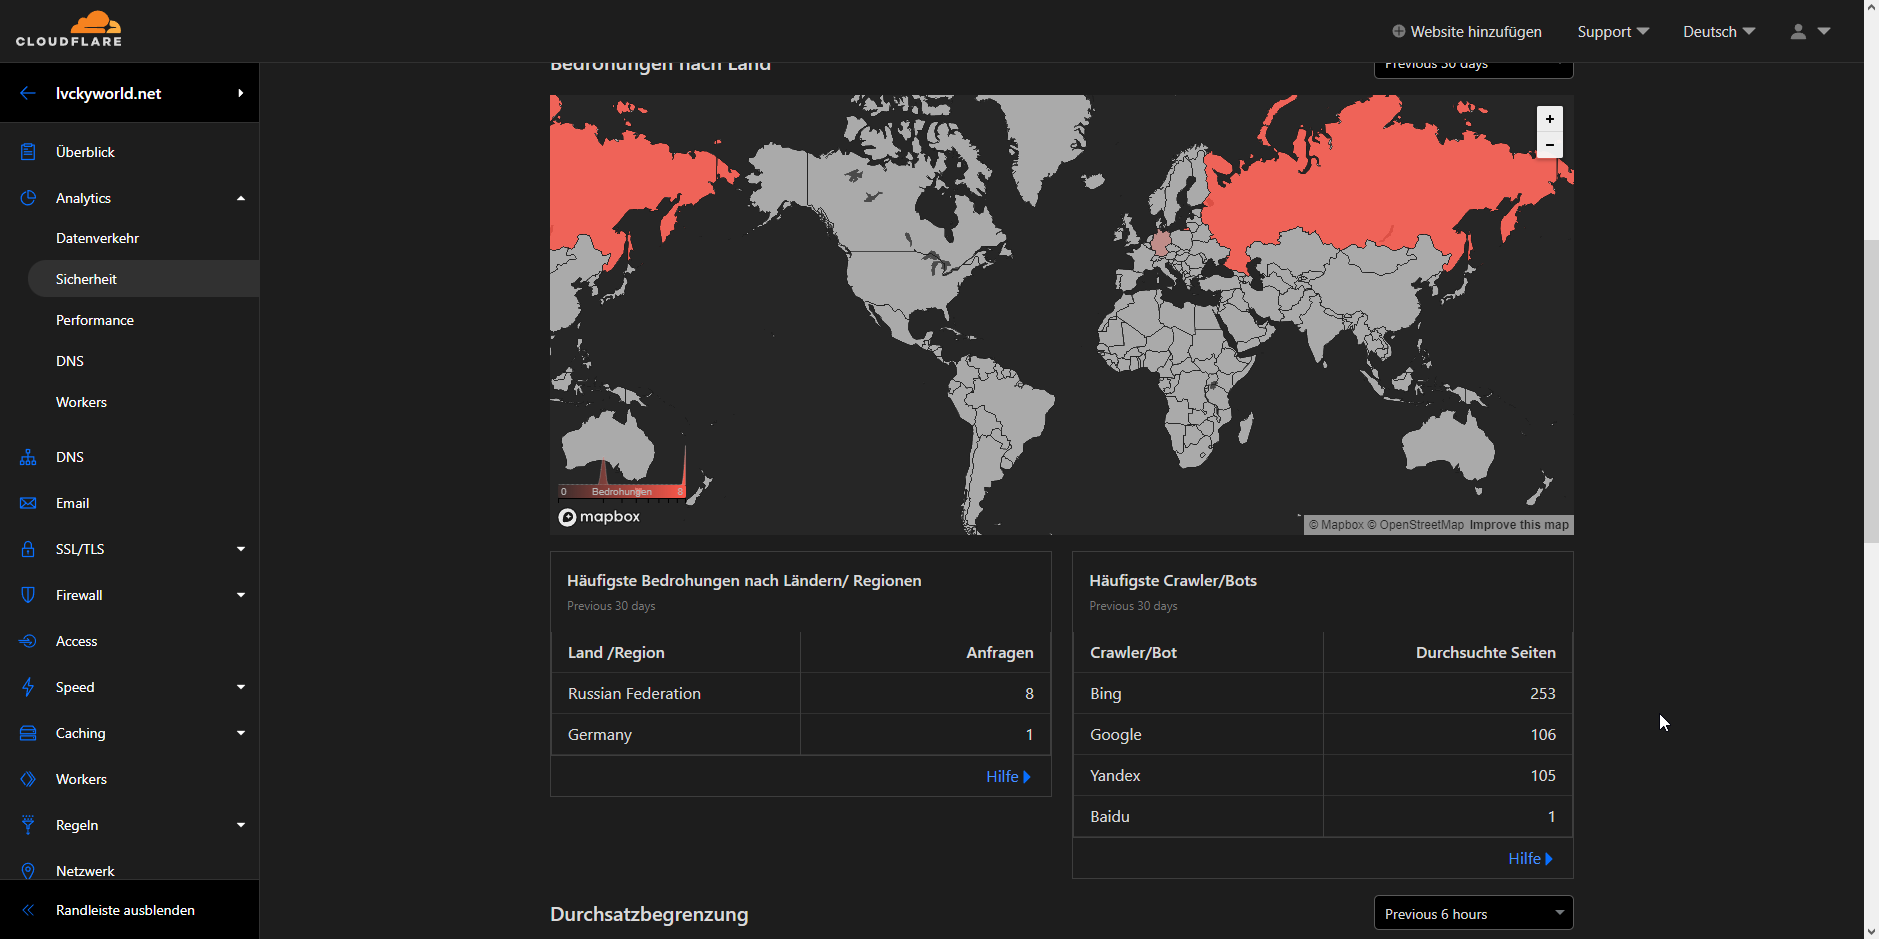Click Website hinzufügen
Image resolution: width=1879 pixels, height=939 pixels.
tap(1466, 32)
